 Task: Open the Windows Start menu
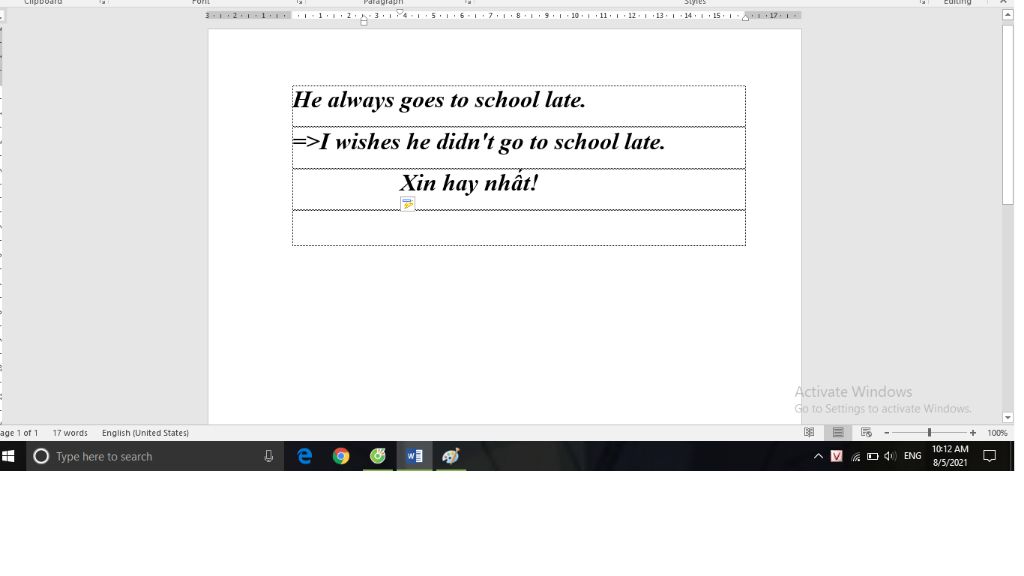tap(8, 456)
